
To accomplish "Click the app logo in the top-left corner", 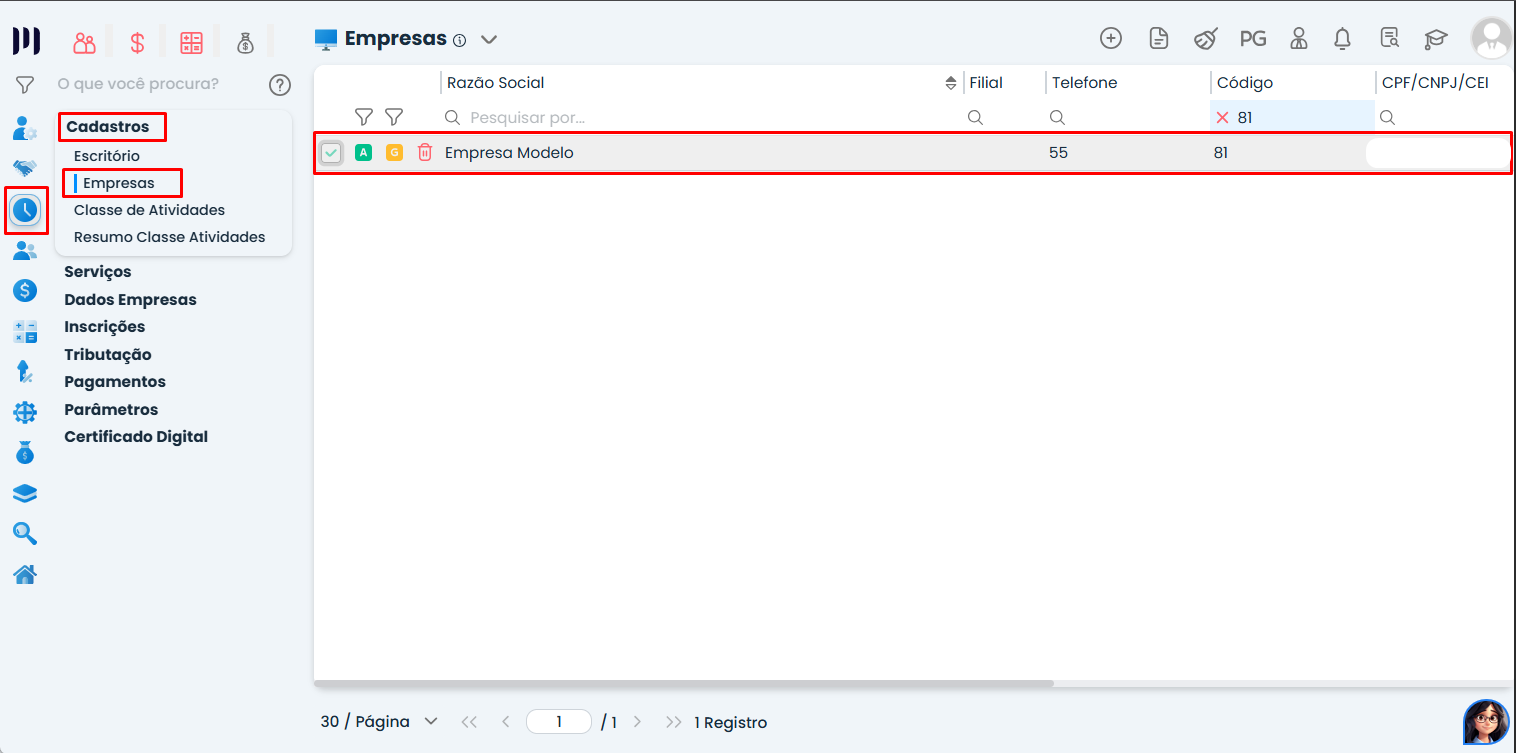I will [x=26, y=42].
